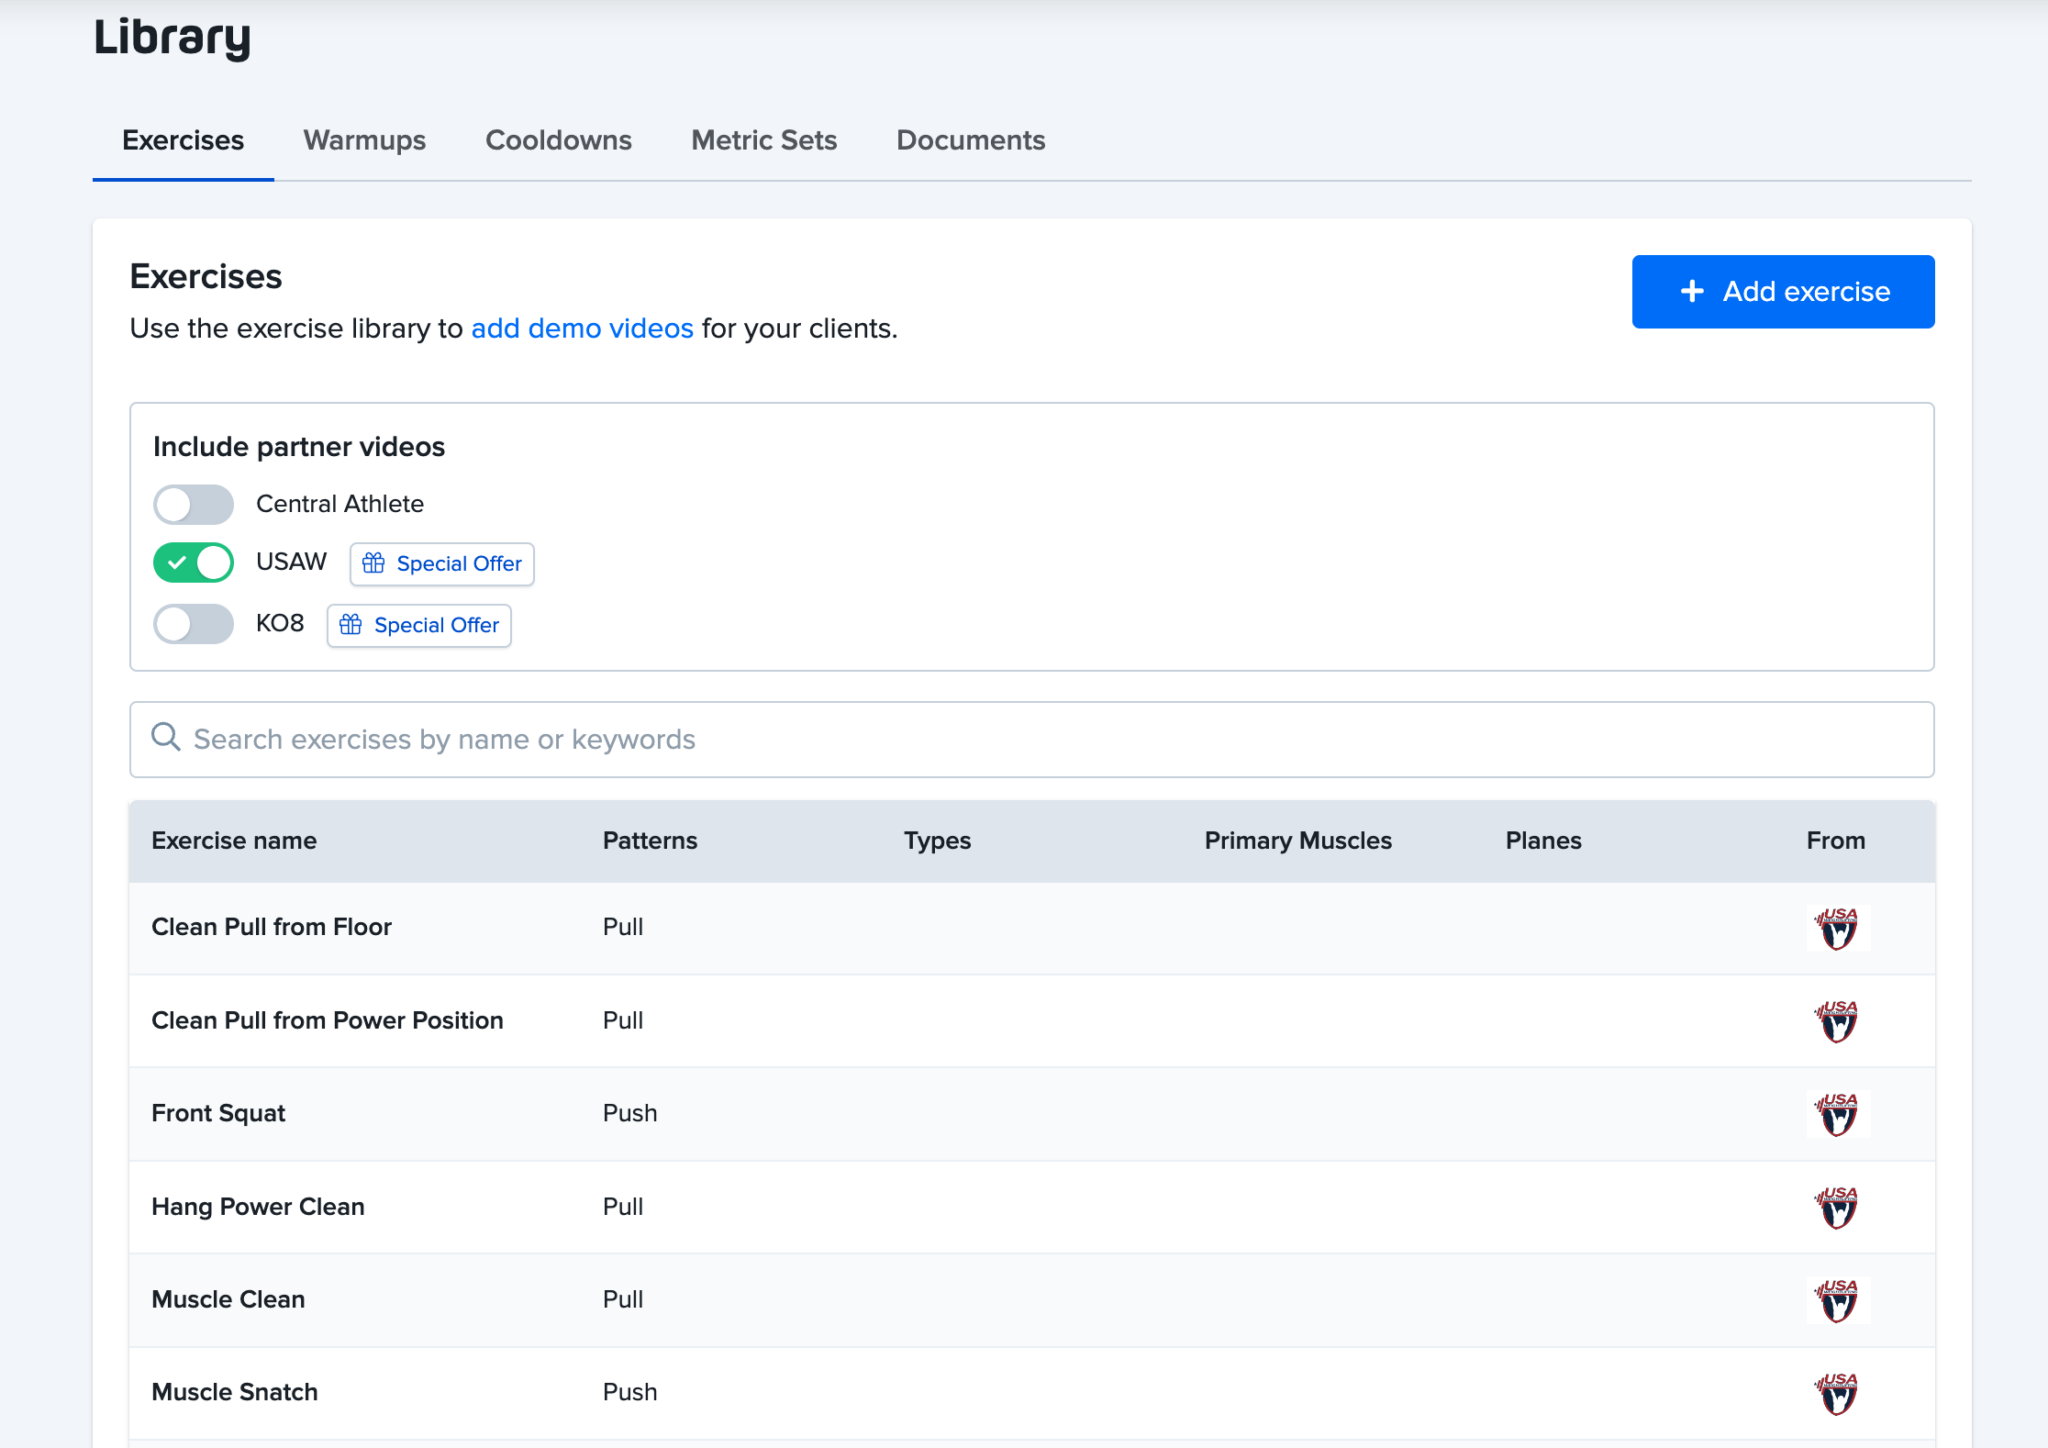Open the Documents tab
The image size is (2048, 1448).
tap(970, 140)
